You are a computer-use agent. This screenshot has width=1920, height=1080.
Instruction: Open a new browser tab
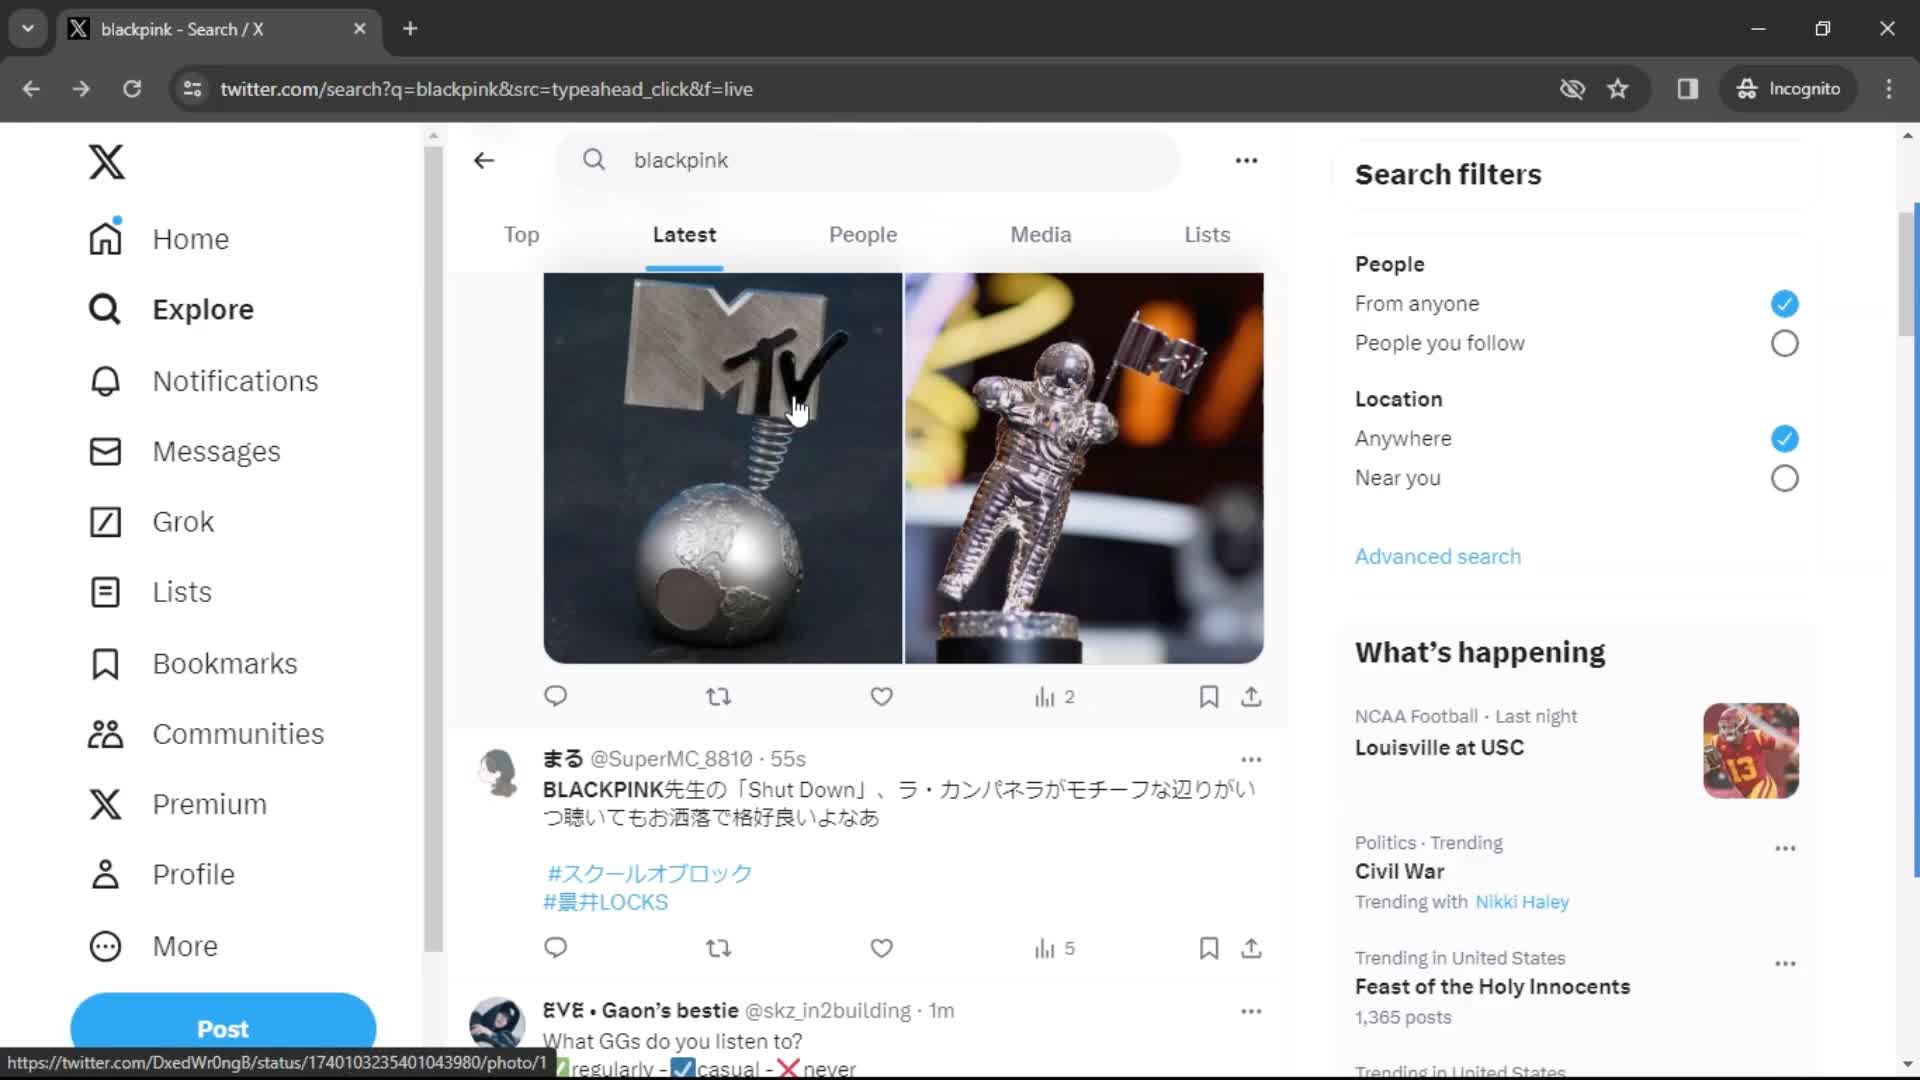click(410, 29)
